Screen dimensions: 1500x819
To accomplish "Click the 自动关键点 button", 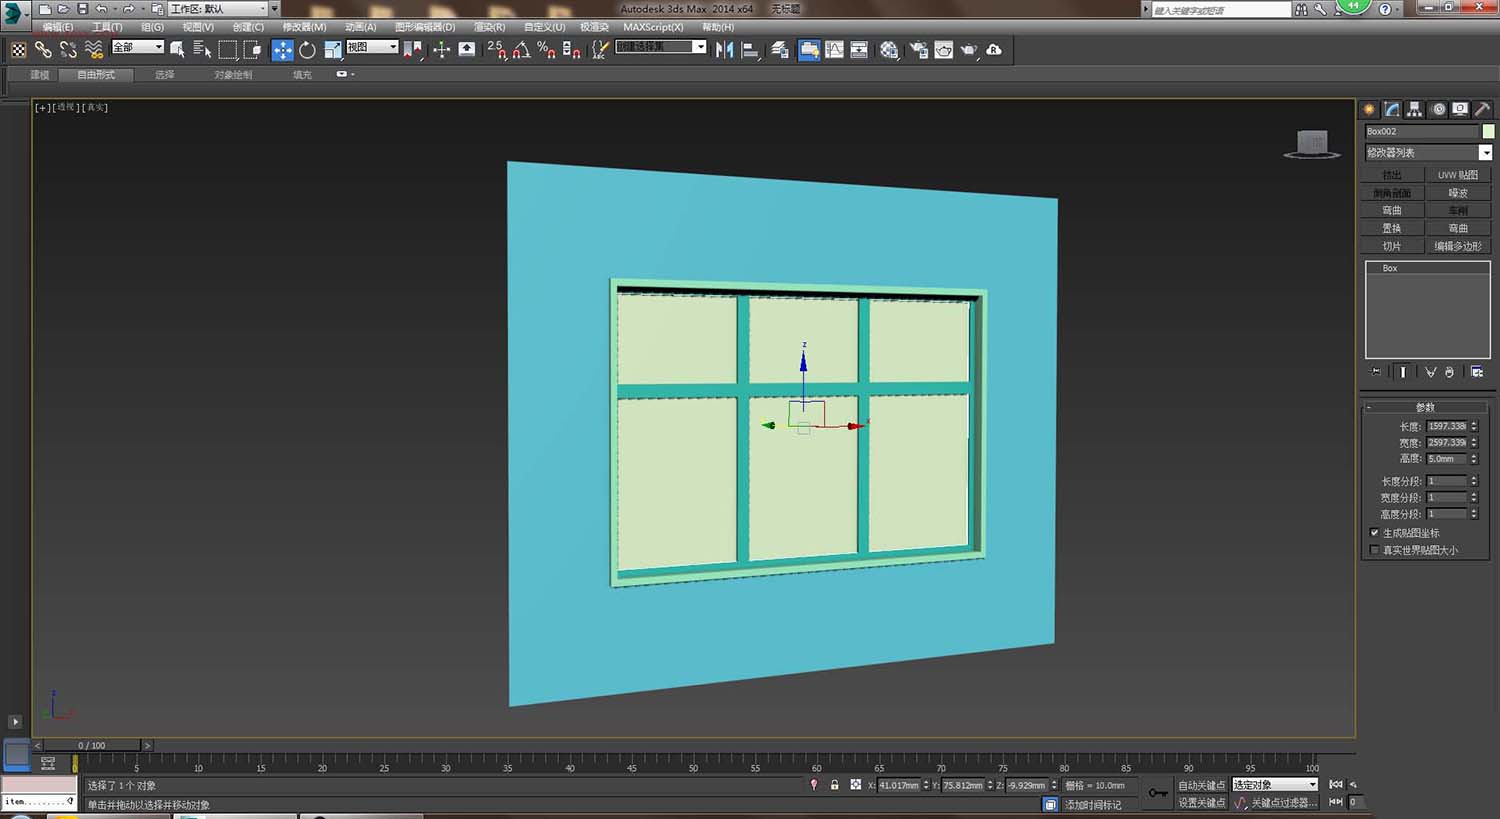I will pos(1201,785).
